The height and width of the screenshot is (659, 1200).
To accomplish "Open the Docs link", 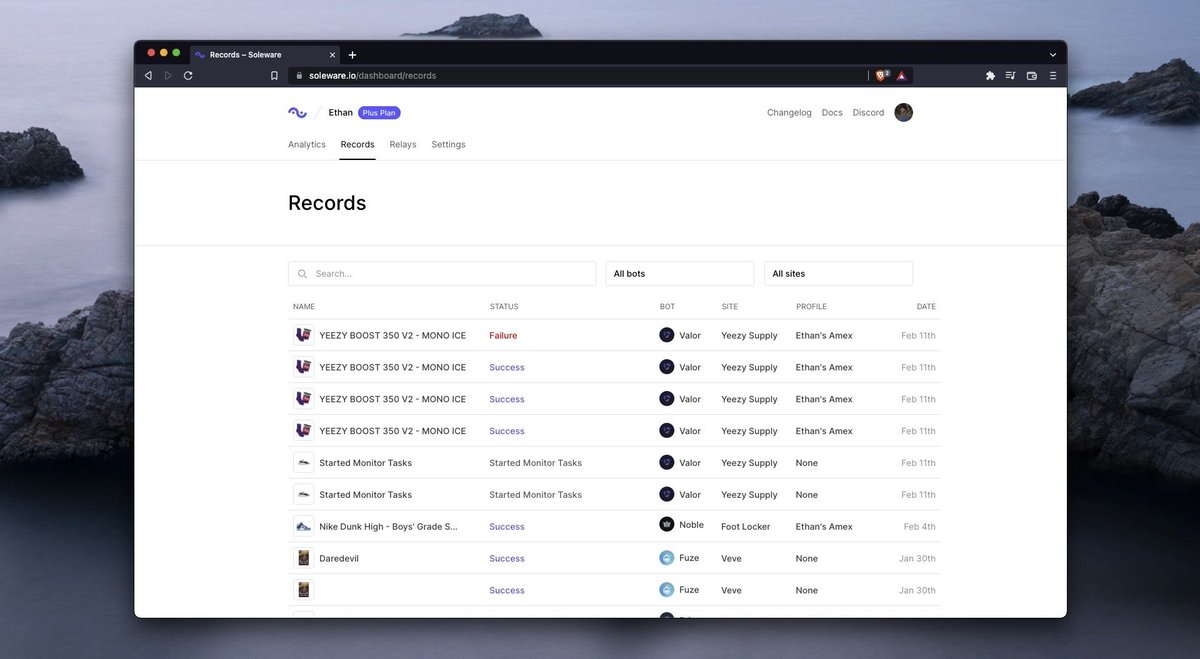I will coord(832,113).
